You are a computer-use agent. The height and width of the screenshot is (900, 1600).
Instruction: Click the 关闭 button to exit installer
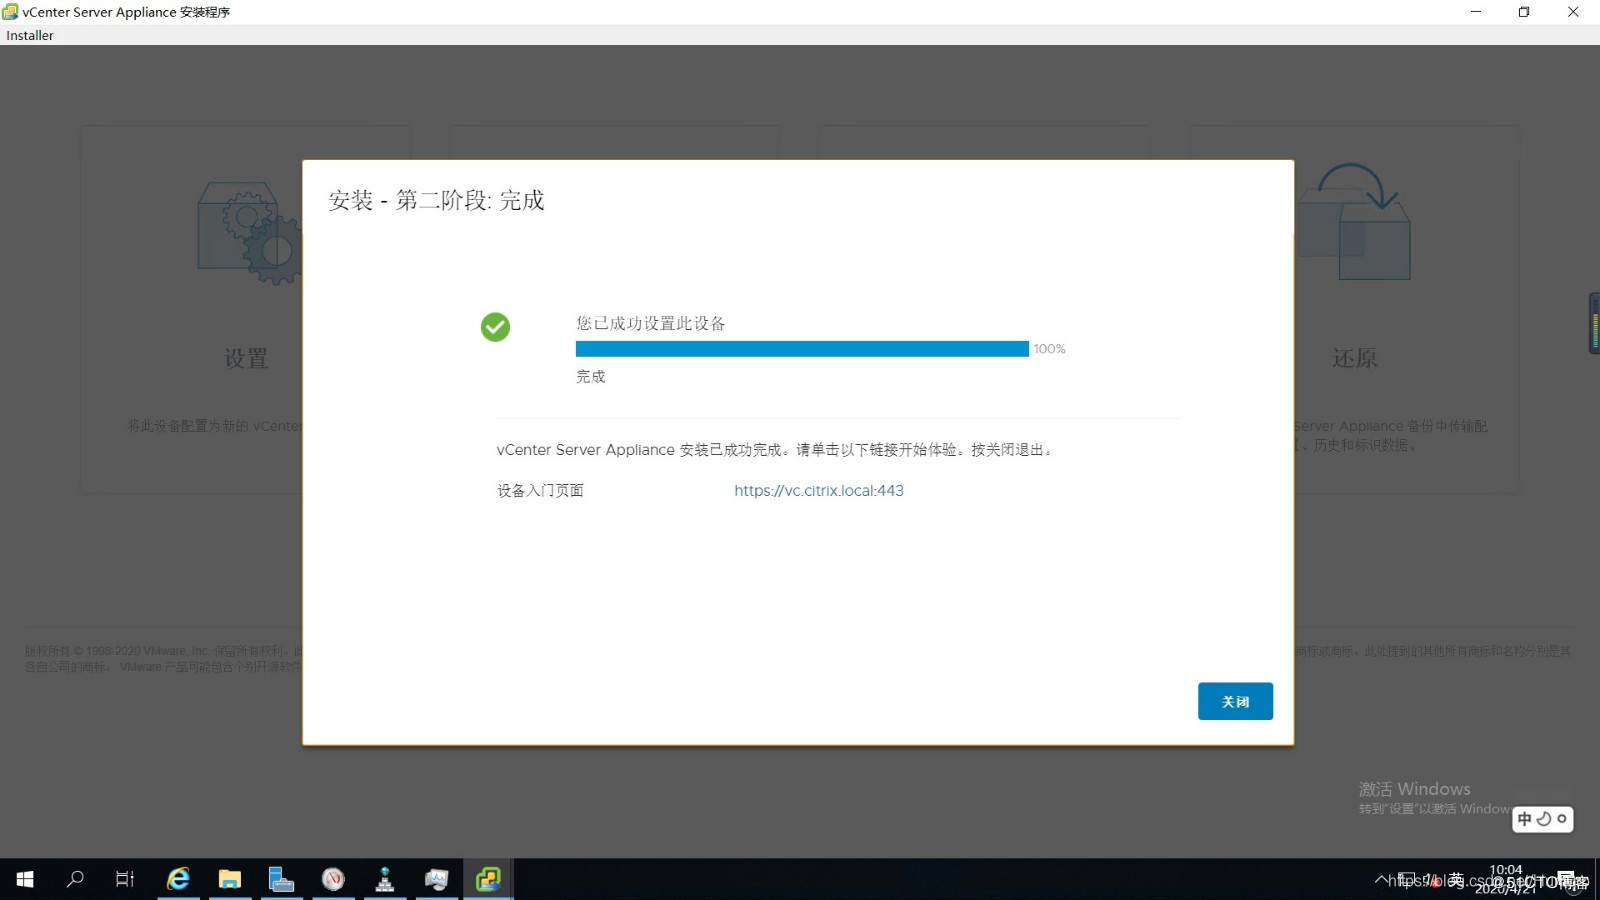point(1235,701)
